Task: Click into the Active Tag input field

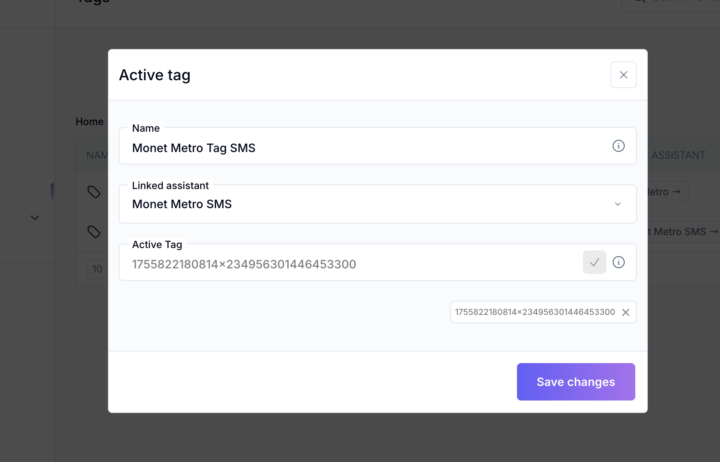Action: click(x=350, y=264)
